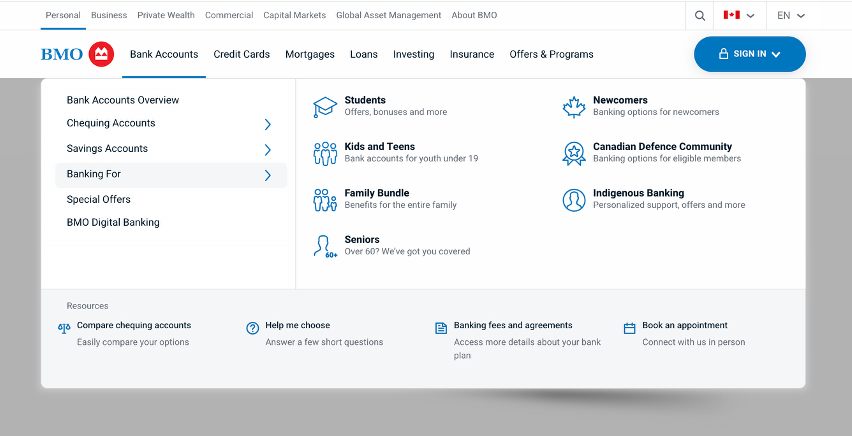The image size is (852, 436).
Task: Click the compare scales icon
Action: (64, 328)
